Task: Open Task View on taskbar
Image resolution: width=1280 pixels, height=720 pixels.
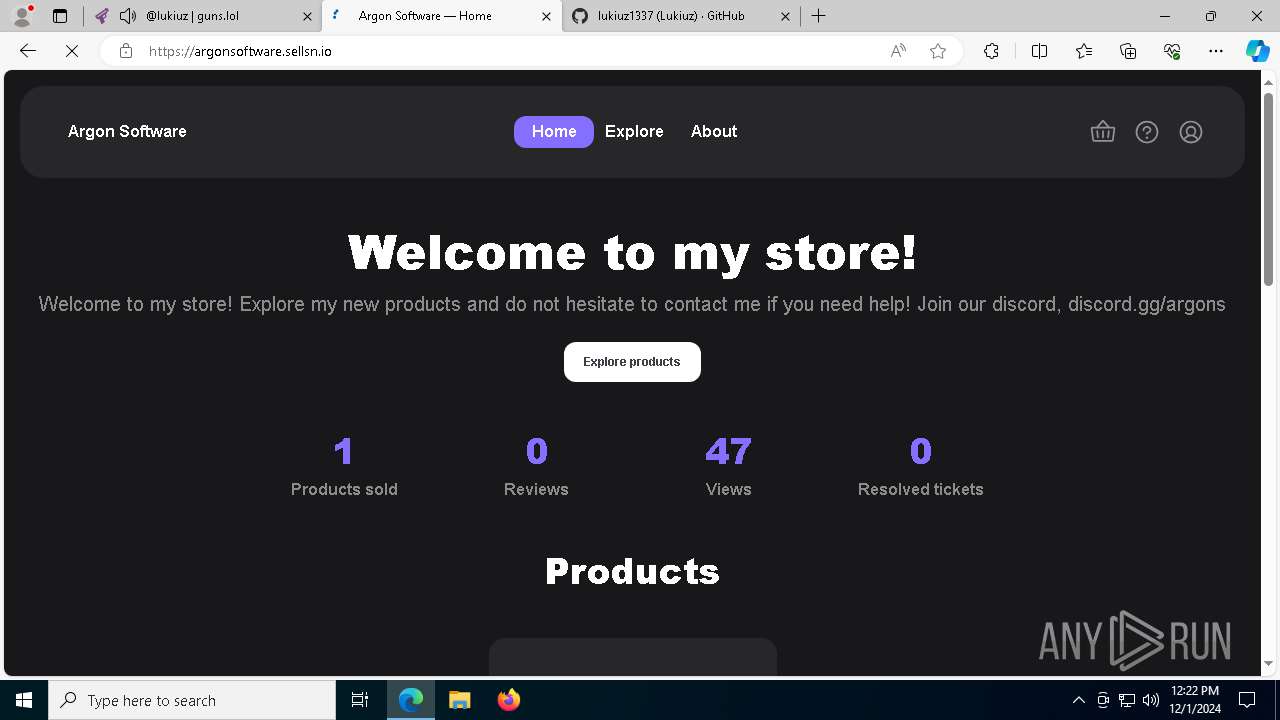Action: coord(360,700)
